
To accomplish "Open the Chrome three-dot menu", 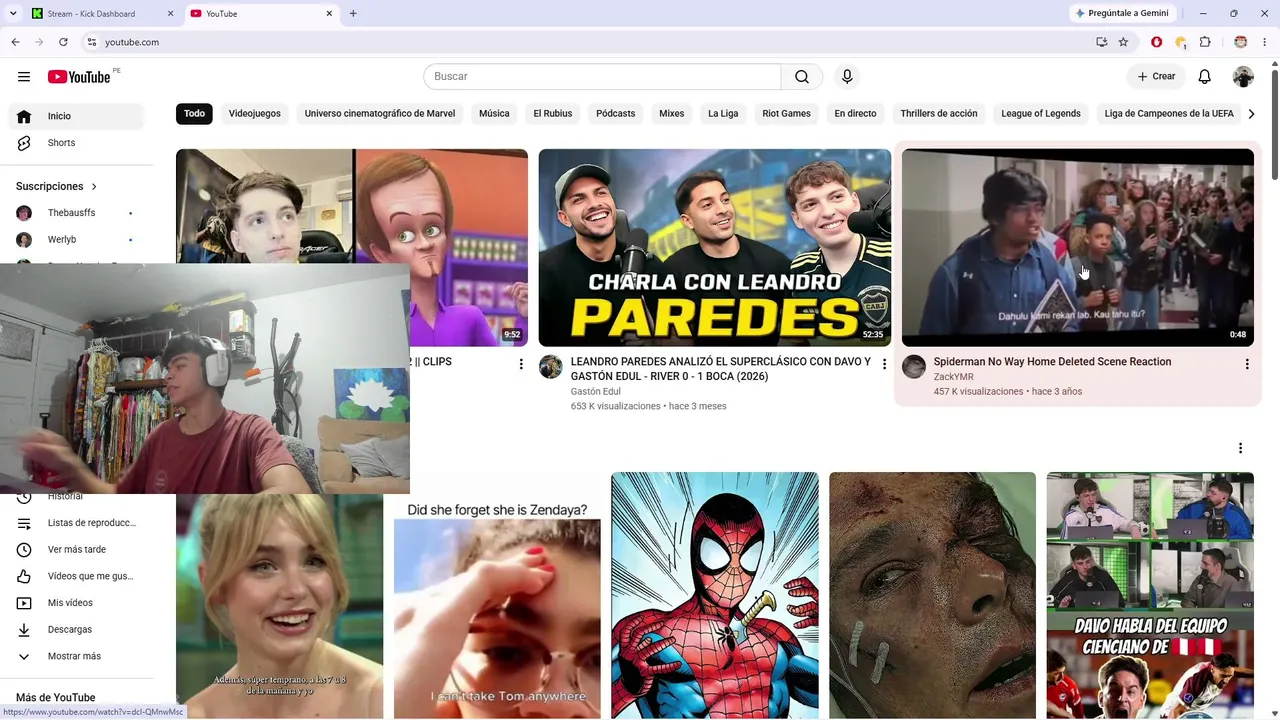I will click(1265, 42).
